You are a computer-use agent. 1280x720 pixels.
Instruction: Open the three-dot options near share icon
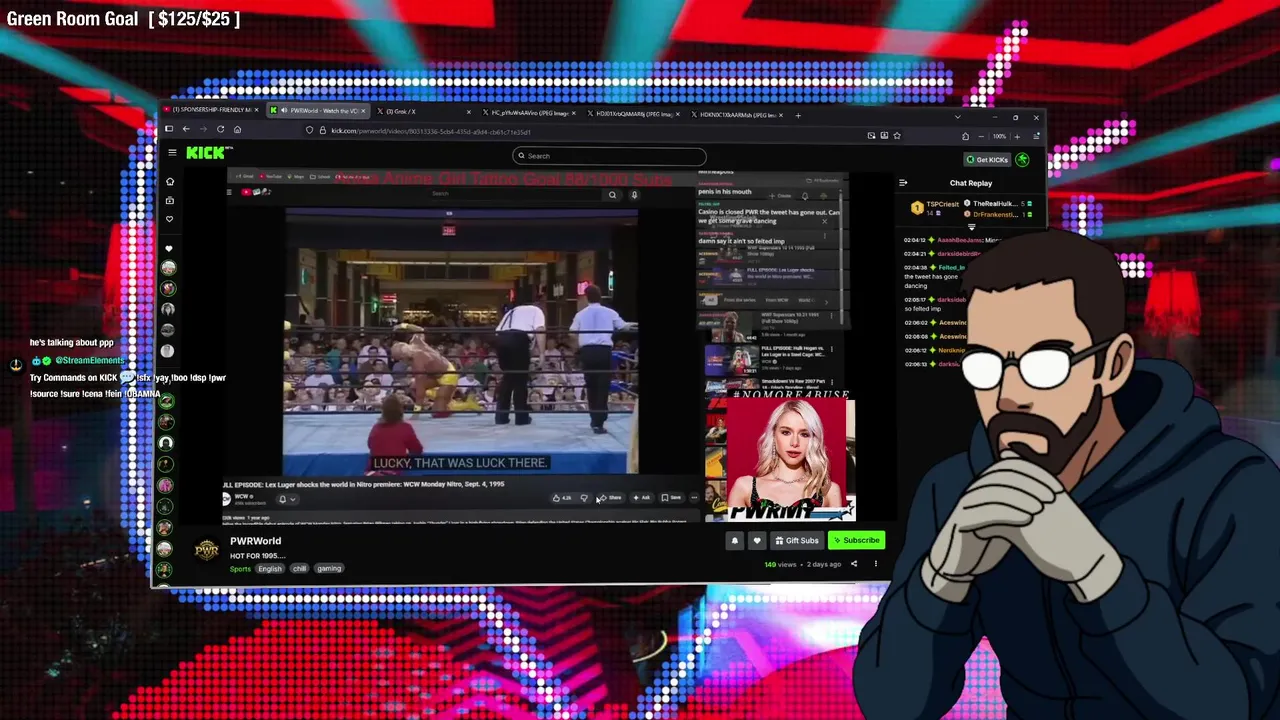pyautogui.click(x=876, y=564)
